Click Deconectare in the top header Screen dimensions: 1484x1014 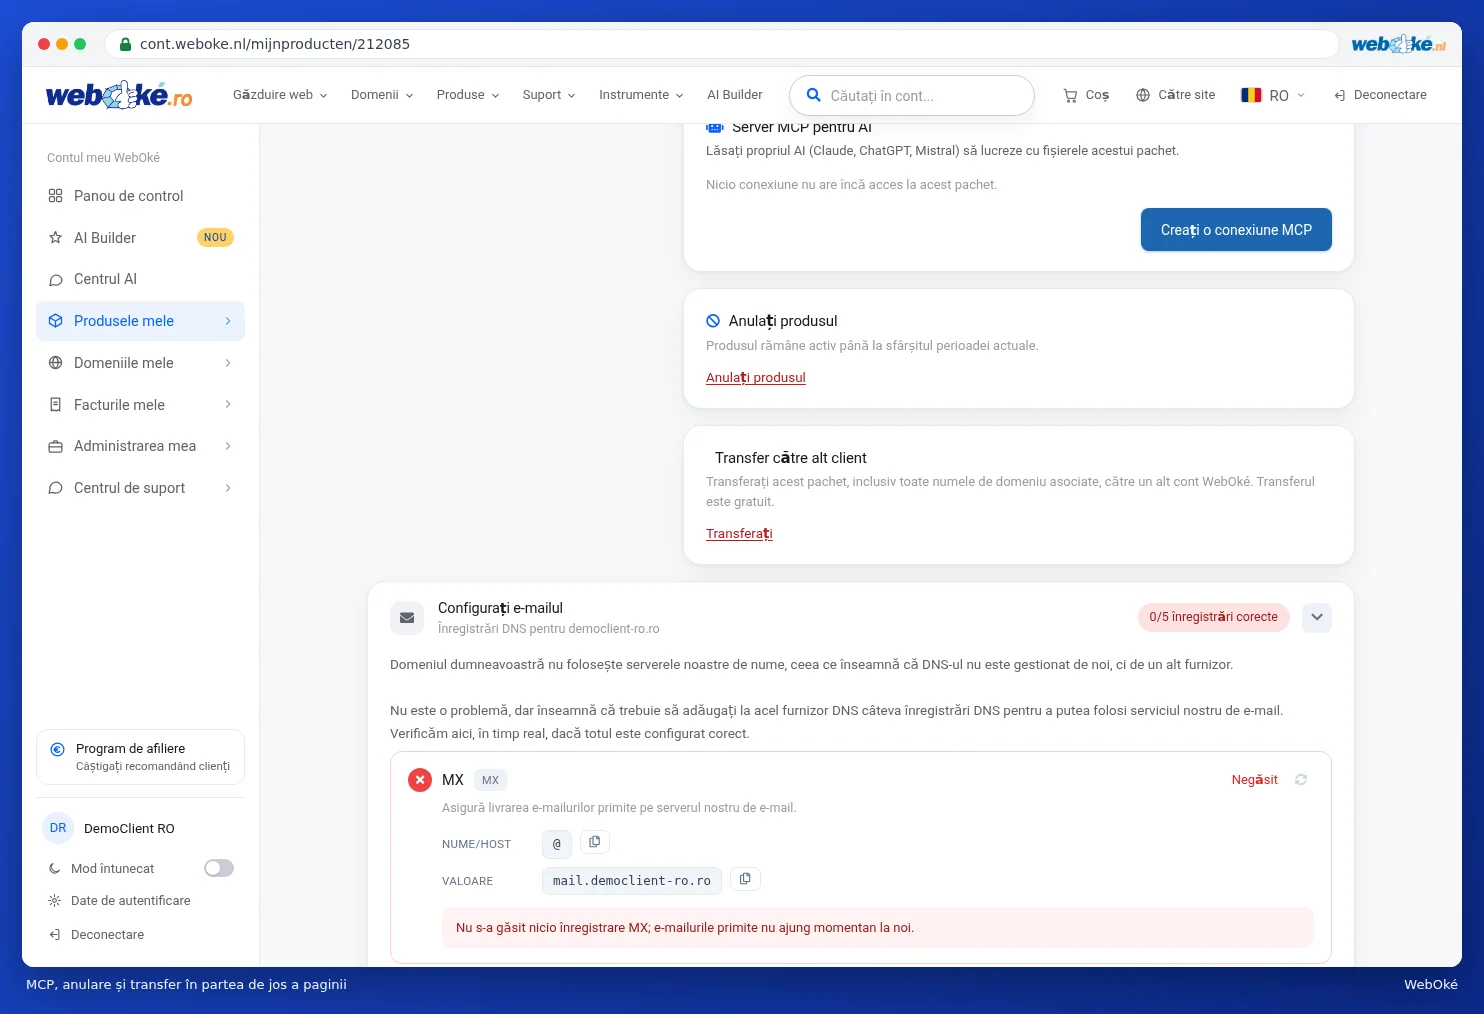click(x=1380, y=95)
